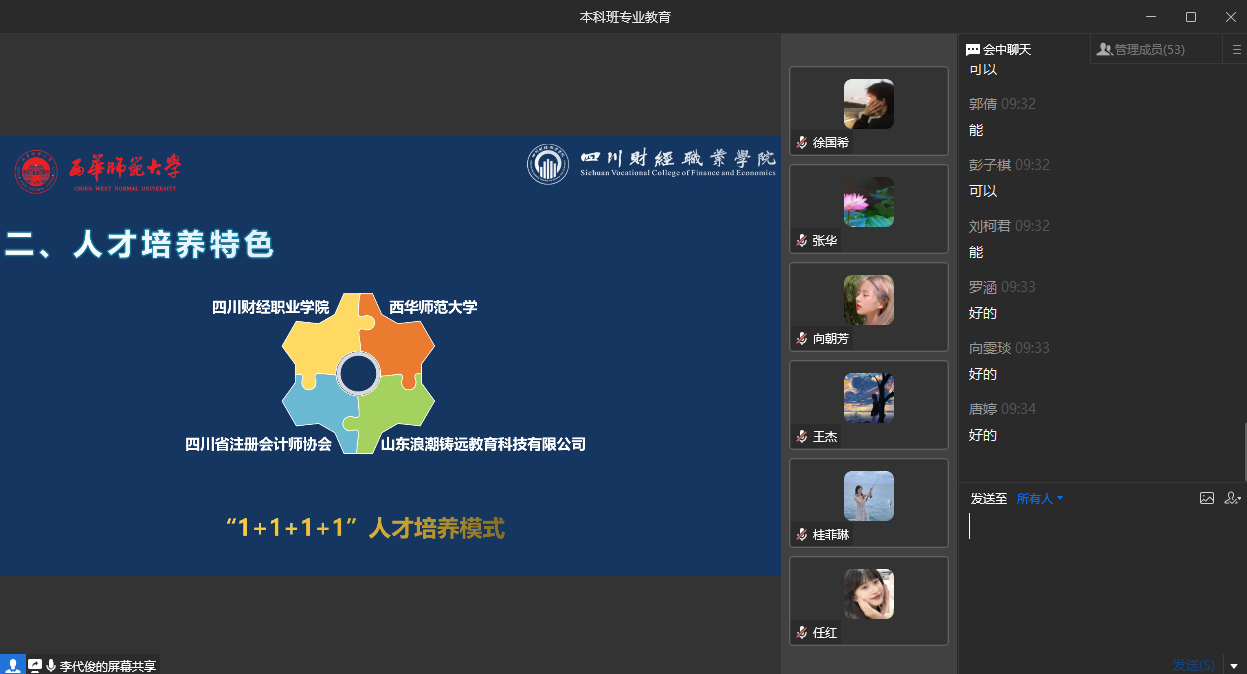This screenshot has width=1247, height=674.
Task: Select 任红's avatar thumbnail
Action: click(869, 594)
